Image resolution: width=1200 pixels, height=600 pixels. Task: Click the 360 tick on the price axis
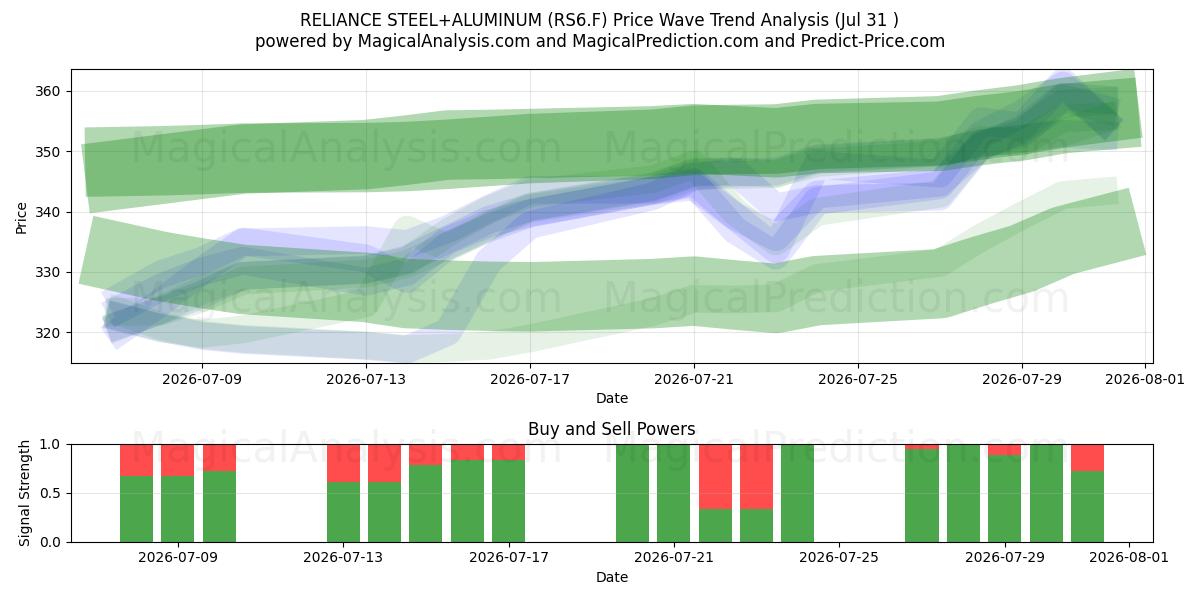(49, 91)
